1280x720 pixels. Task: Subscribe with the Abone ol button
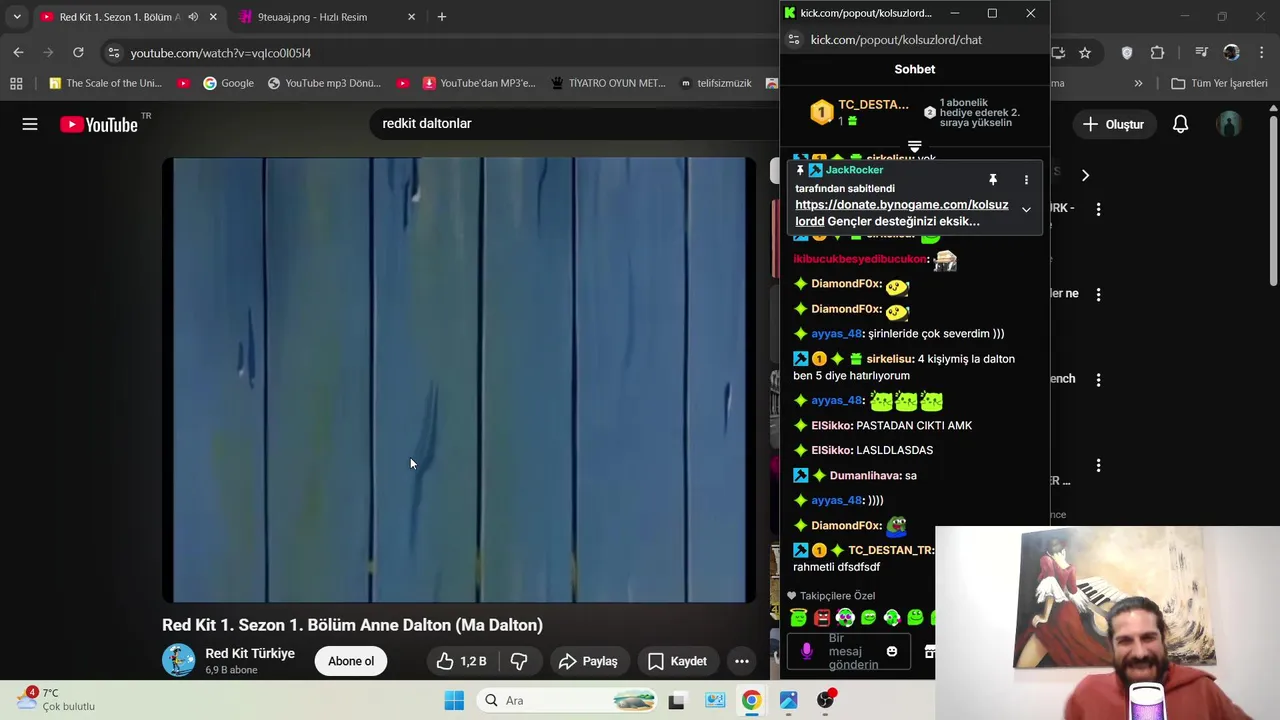pos(351,661)
